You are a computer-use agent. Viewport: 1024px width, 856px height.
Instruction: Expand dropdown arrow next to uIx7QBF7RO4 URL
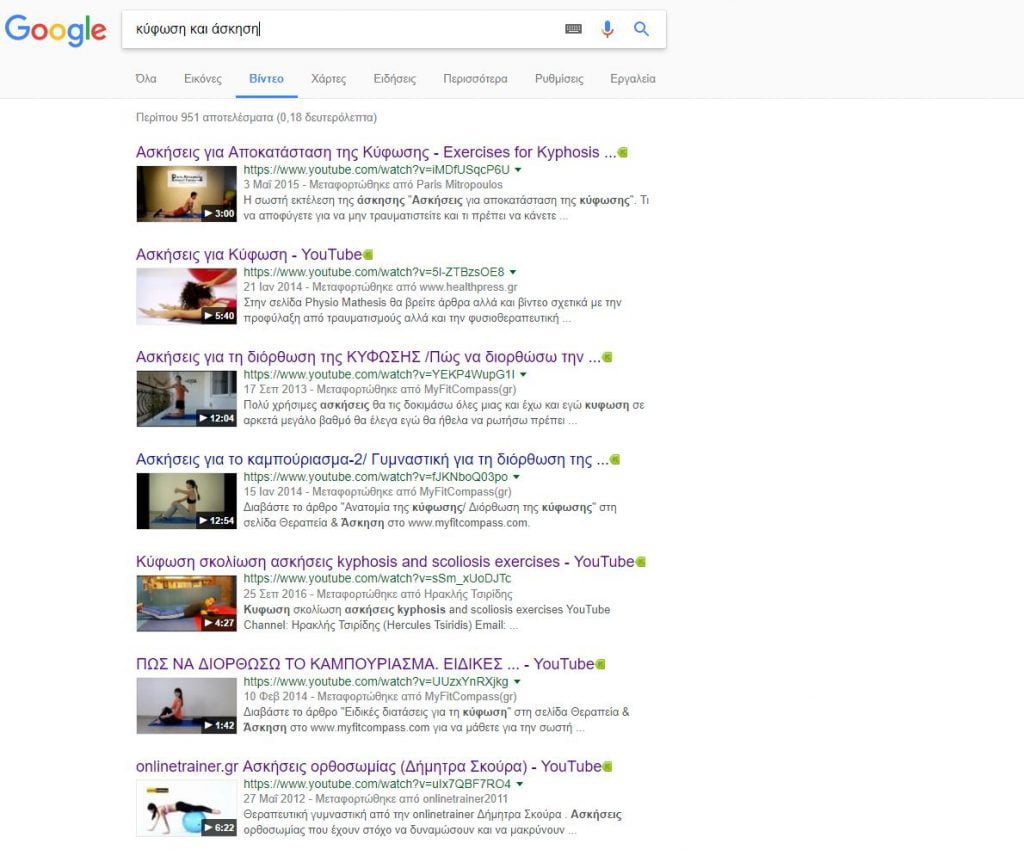point(520,784)
